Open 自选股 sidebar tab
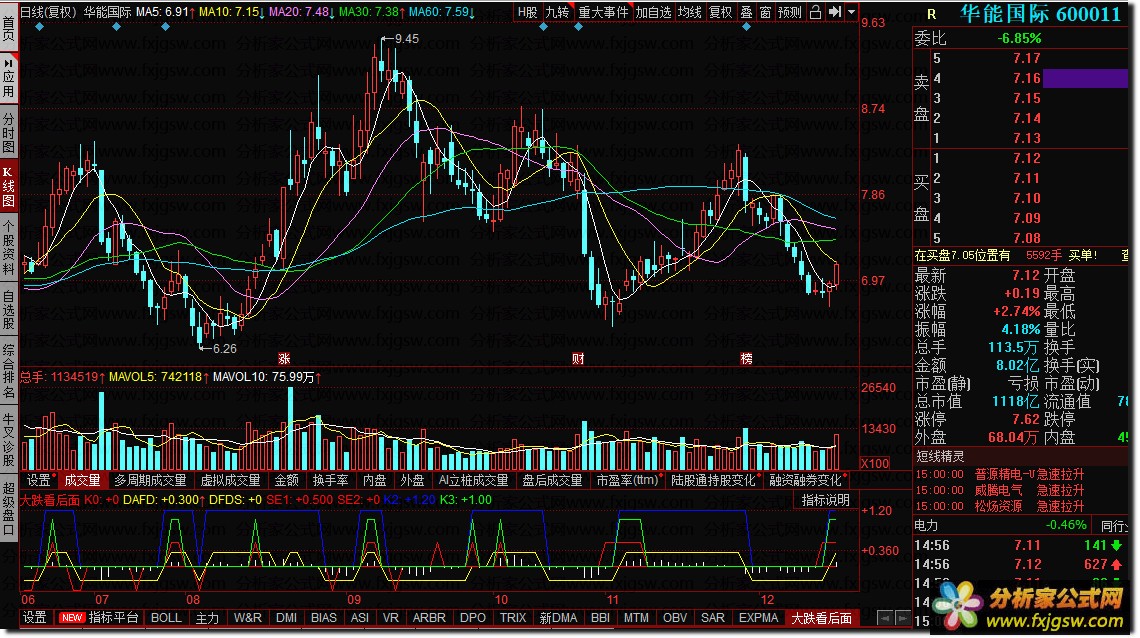Viewport: 1140px width, 638px height. coord(9,310)
